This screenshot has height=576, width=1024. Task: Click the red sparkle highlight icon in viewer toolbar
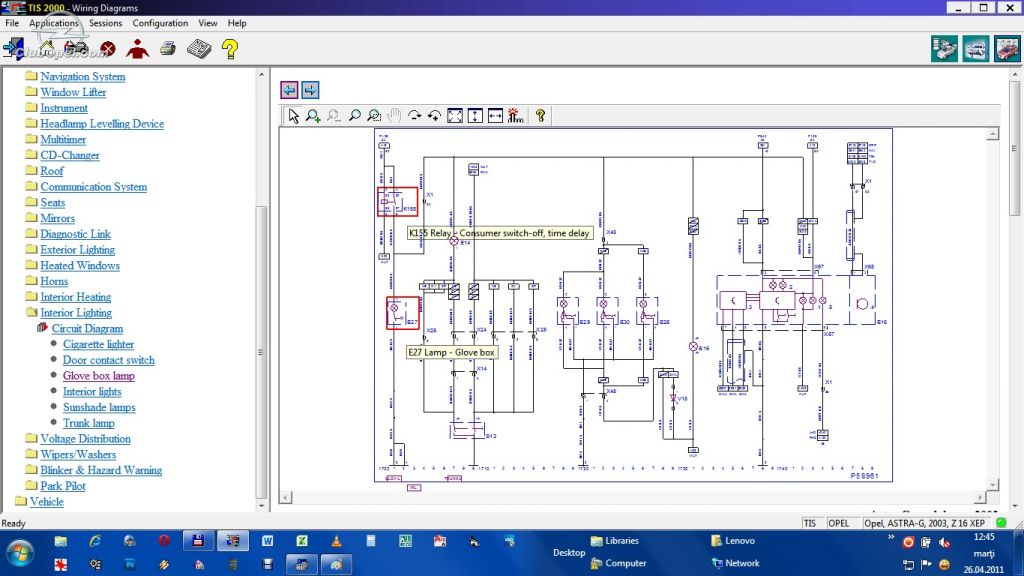515,116
